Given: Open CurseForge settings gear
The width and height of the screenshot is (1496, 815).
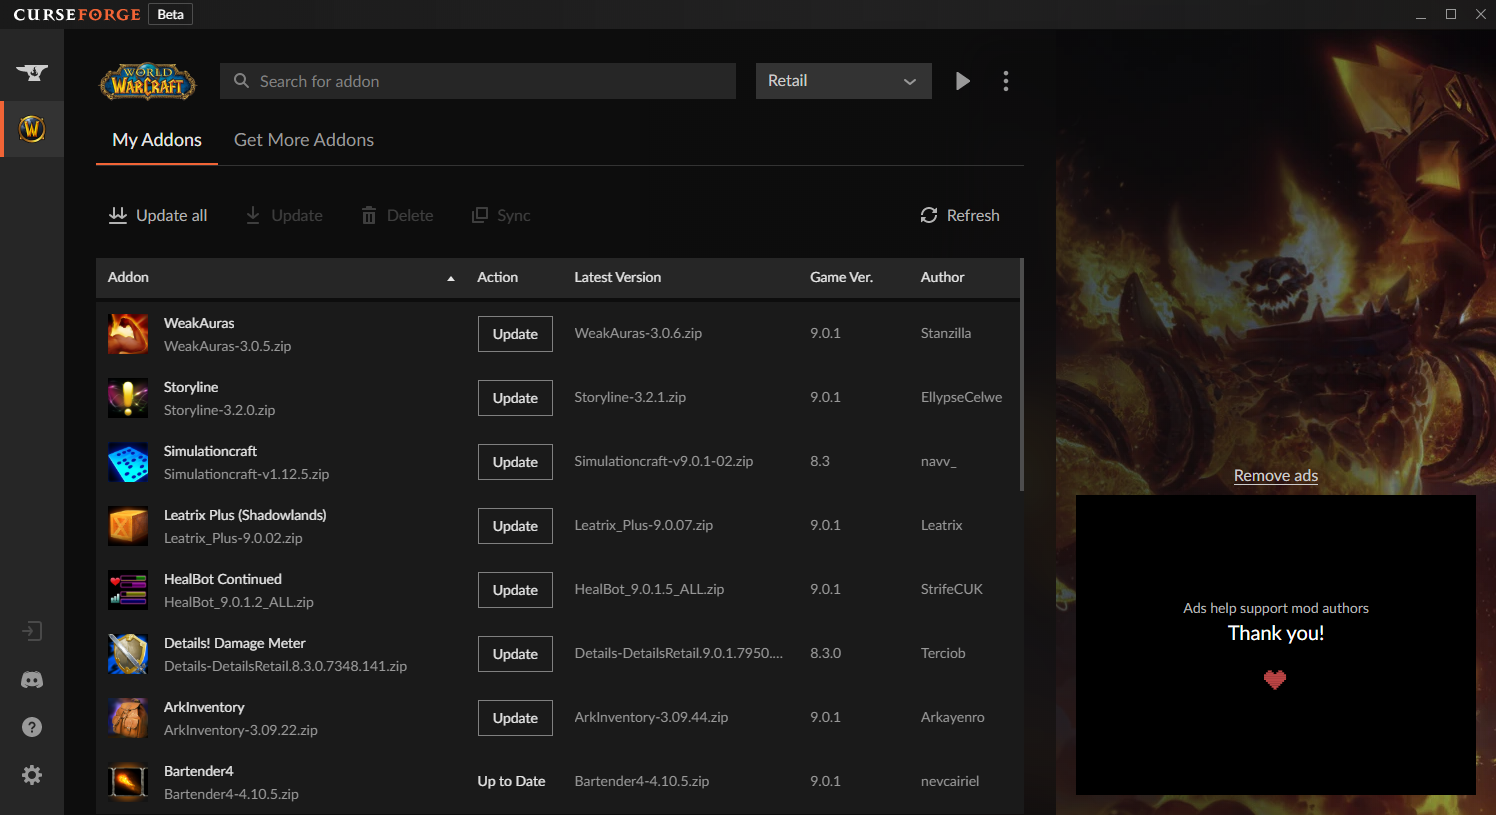Looking at the screenshot, I should click(32, 775).
